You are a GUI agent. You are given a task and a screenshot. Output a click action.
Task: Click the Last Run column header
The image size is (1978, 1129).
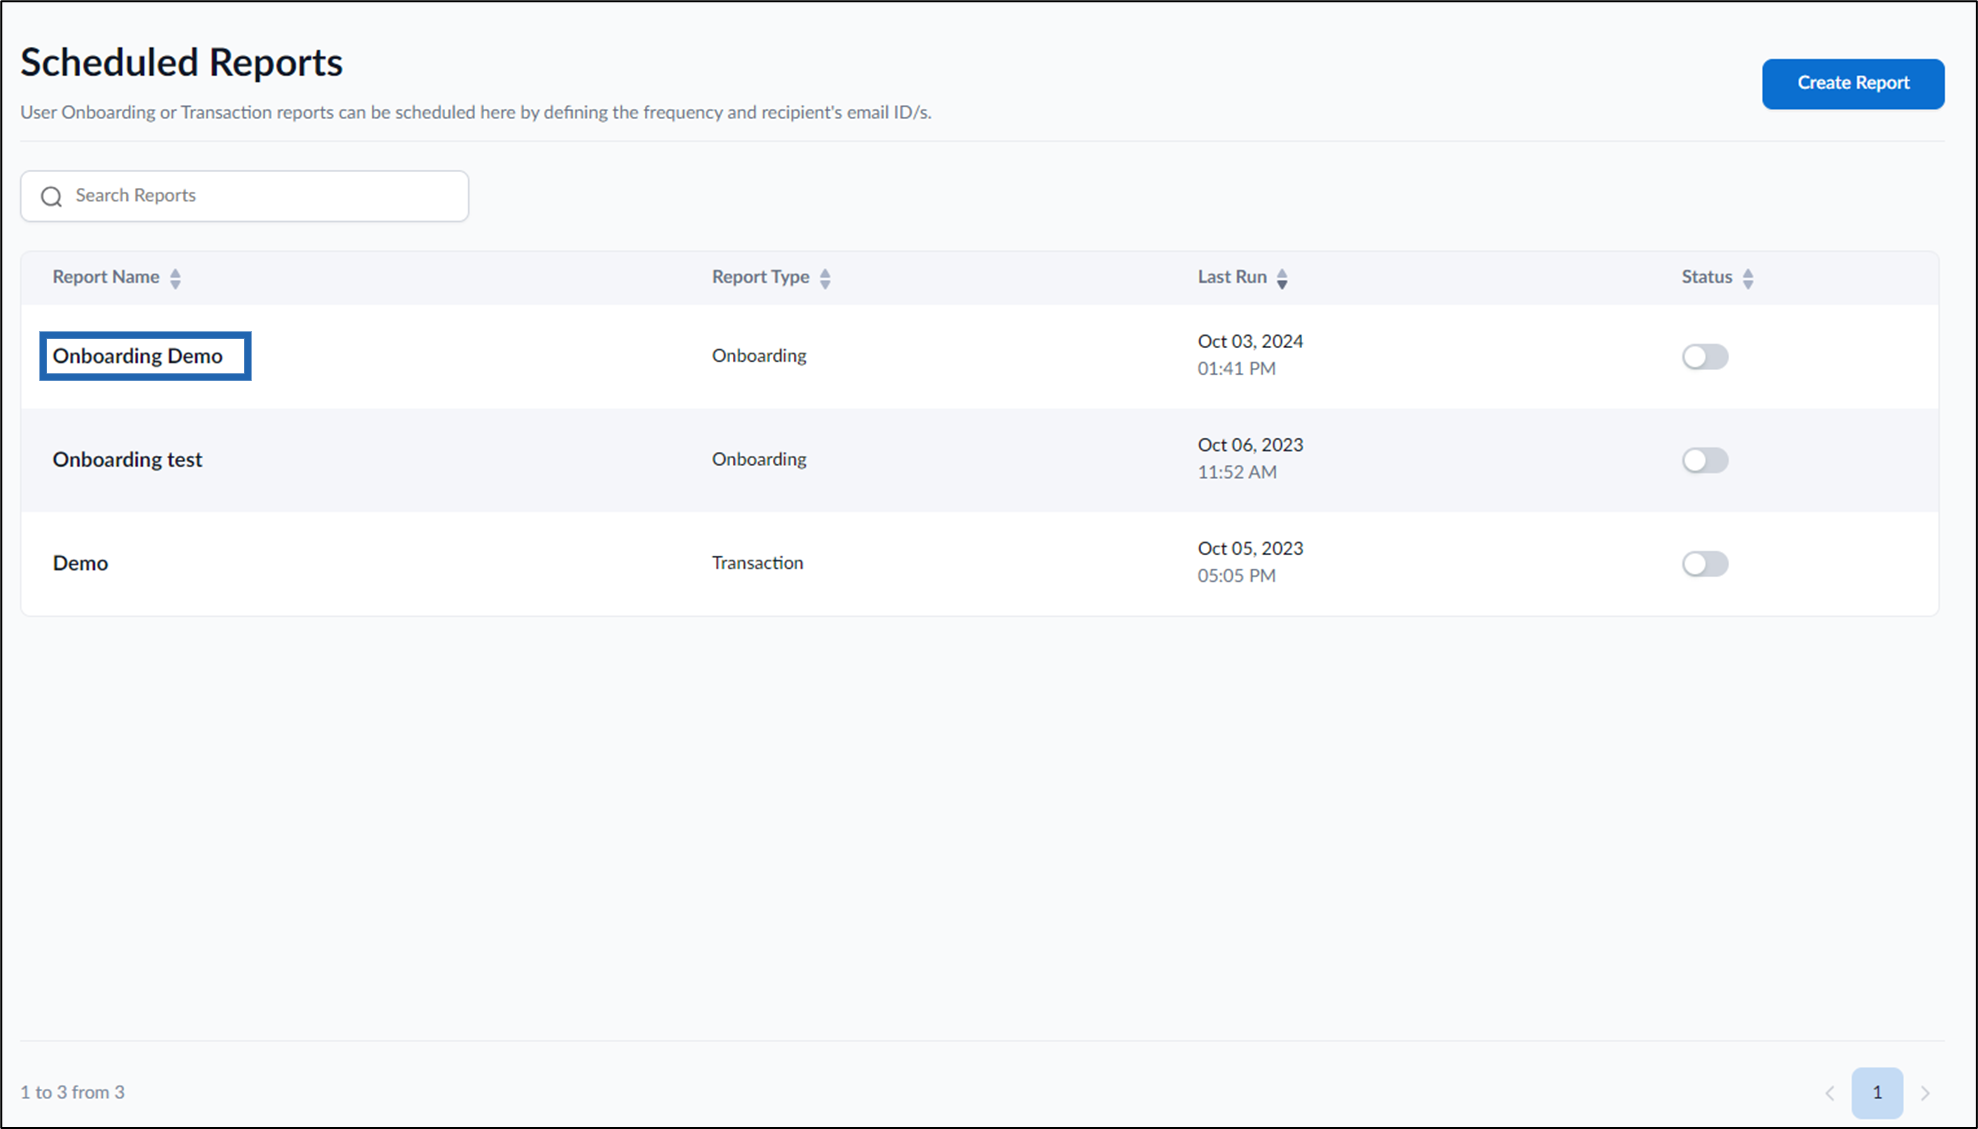point(1232,277)
